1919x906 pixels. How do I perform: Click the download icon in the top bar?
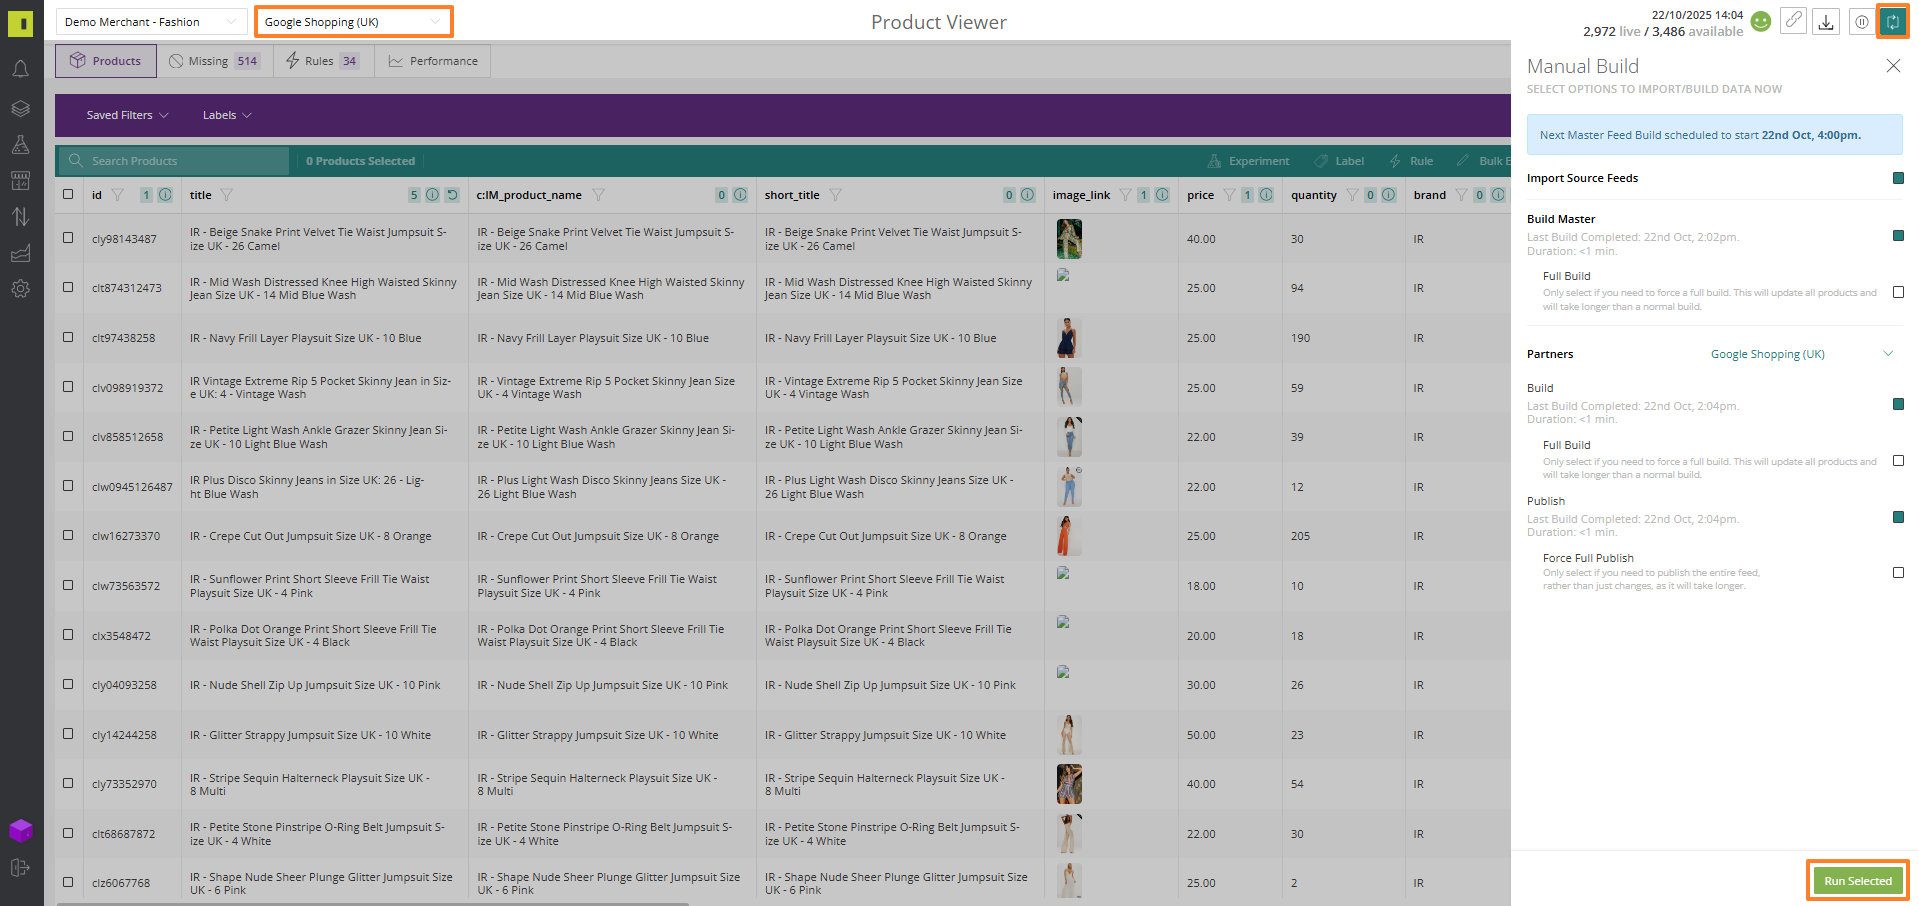(x=1826, y=22)
